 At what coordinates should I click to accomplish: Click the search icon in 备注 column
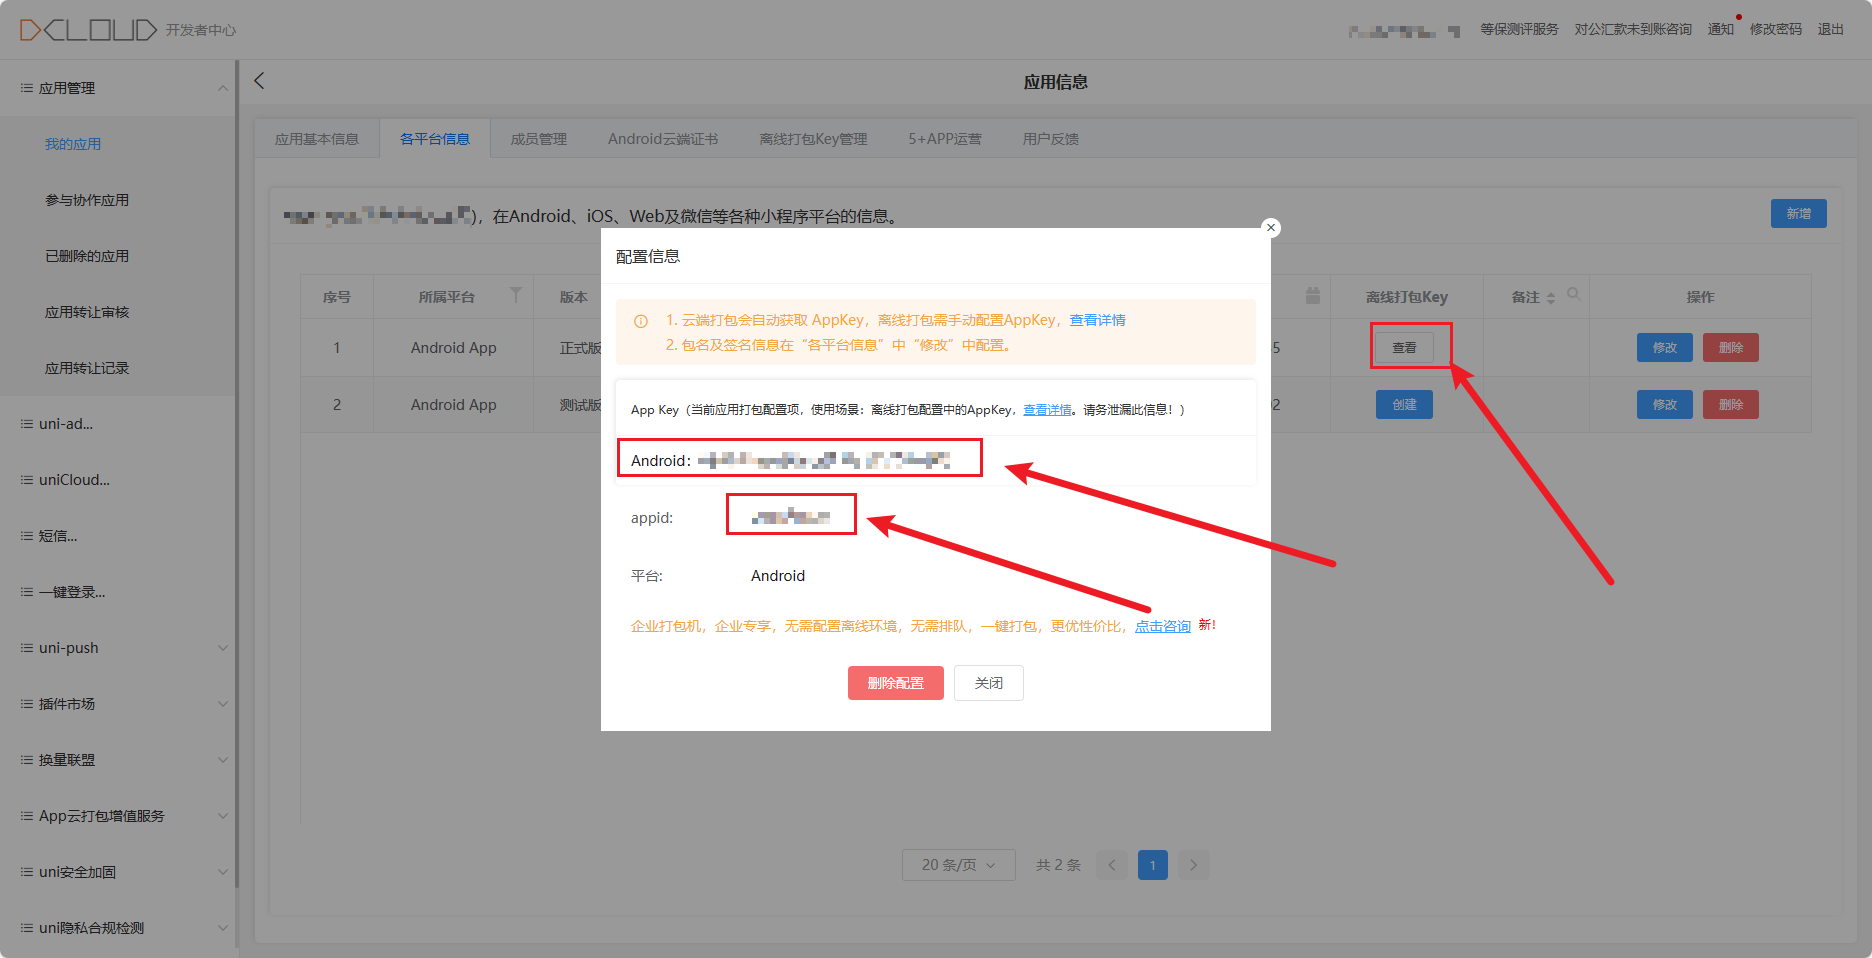pyautogui.click(x=1573, y=294)
